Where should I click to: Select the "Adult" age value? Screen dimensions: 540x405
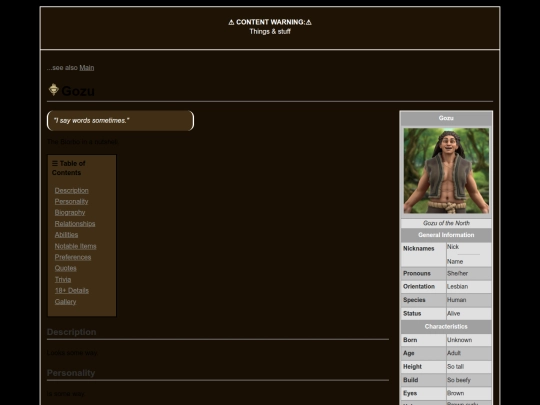point(454,353)
